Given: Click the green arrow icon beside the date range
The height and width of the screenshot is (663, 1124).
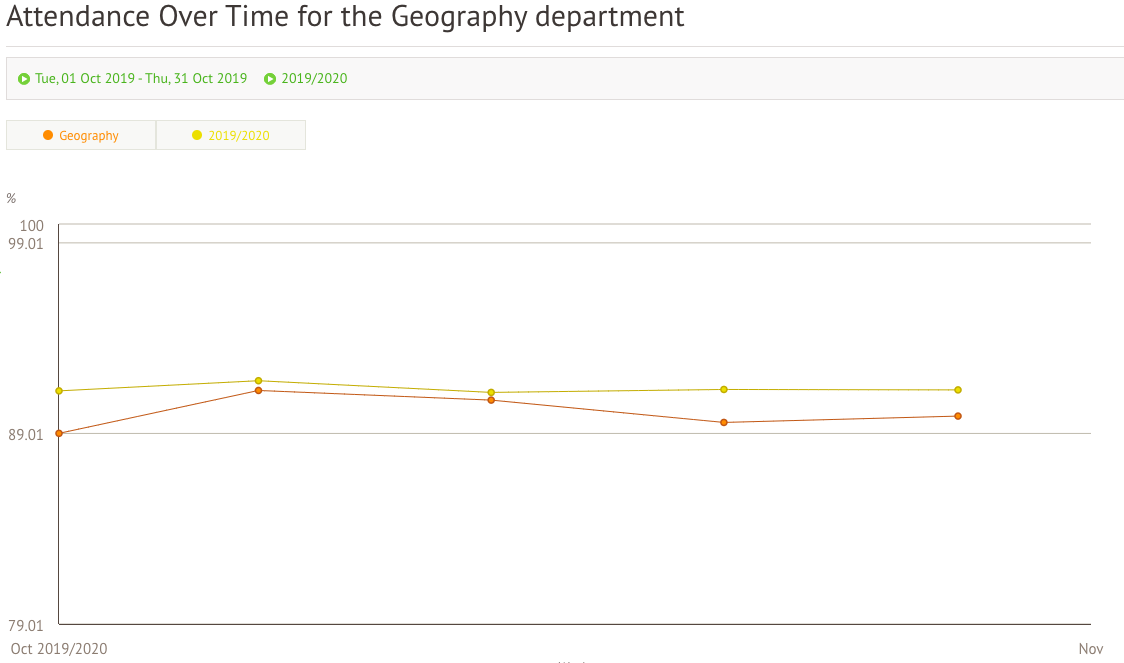Looking at the screenshot, I should click(x=24, y=79).
